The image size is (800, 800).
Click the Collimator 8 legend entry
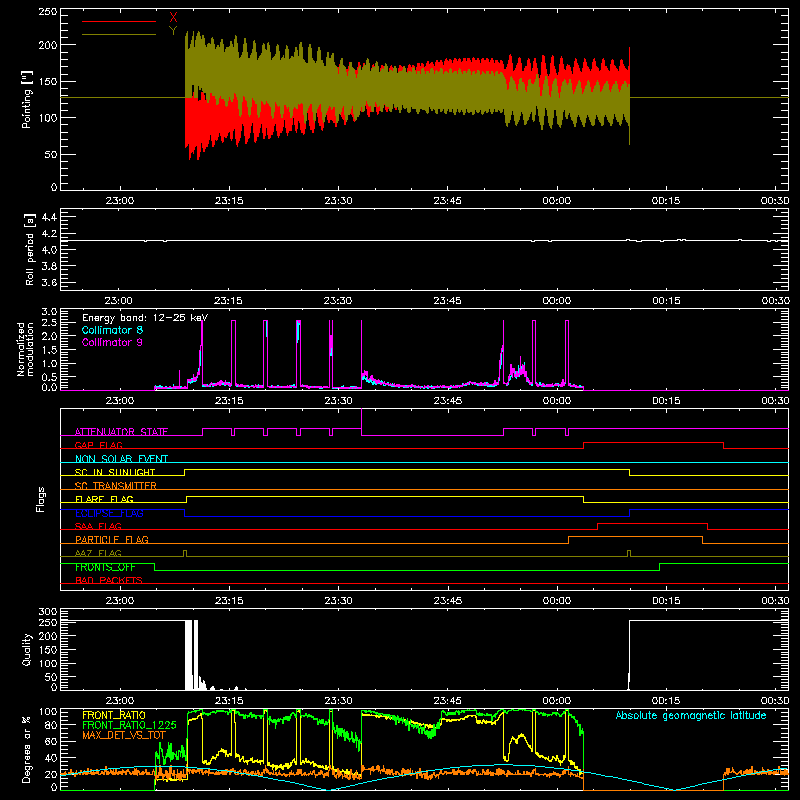coord(112,330)
